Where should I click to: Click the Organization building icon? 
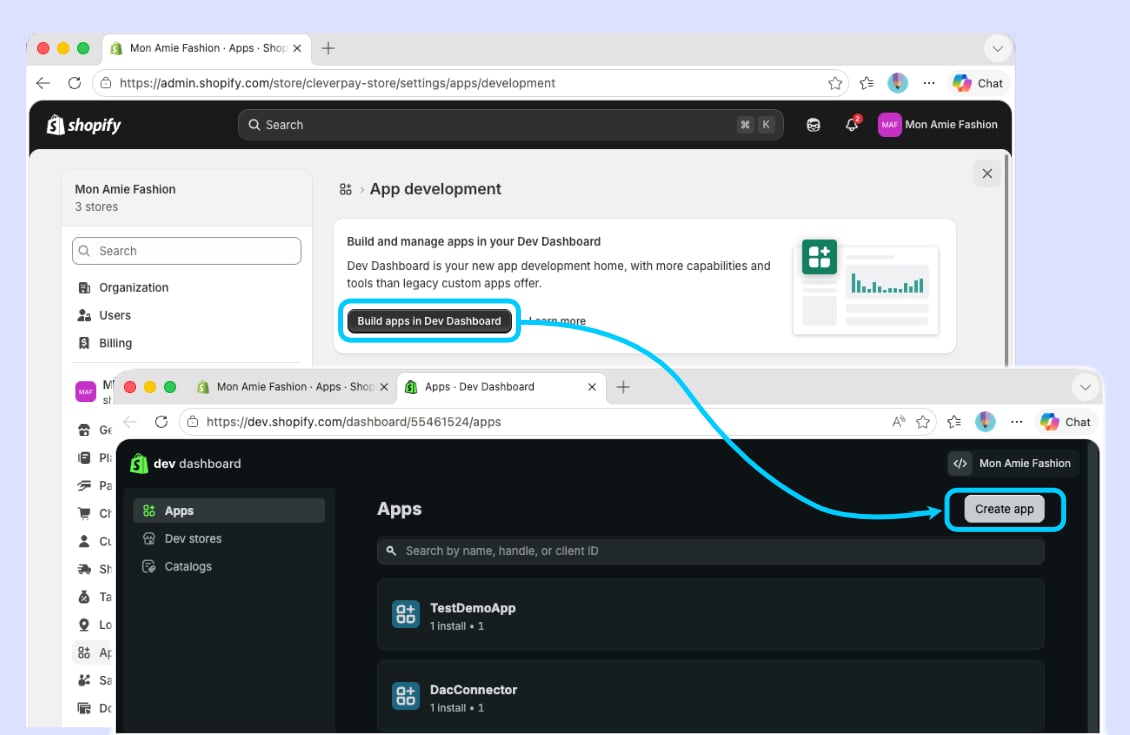click(84, 288)
